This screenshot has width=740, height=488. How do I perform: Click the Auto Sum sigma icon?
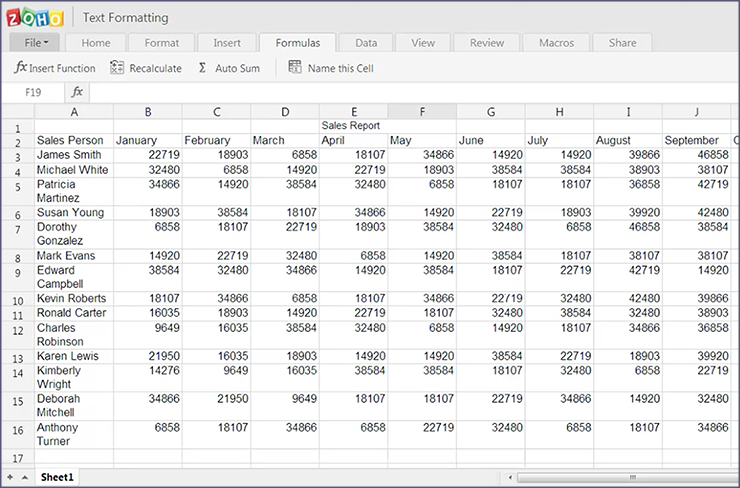click(203, 68)
